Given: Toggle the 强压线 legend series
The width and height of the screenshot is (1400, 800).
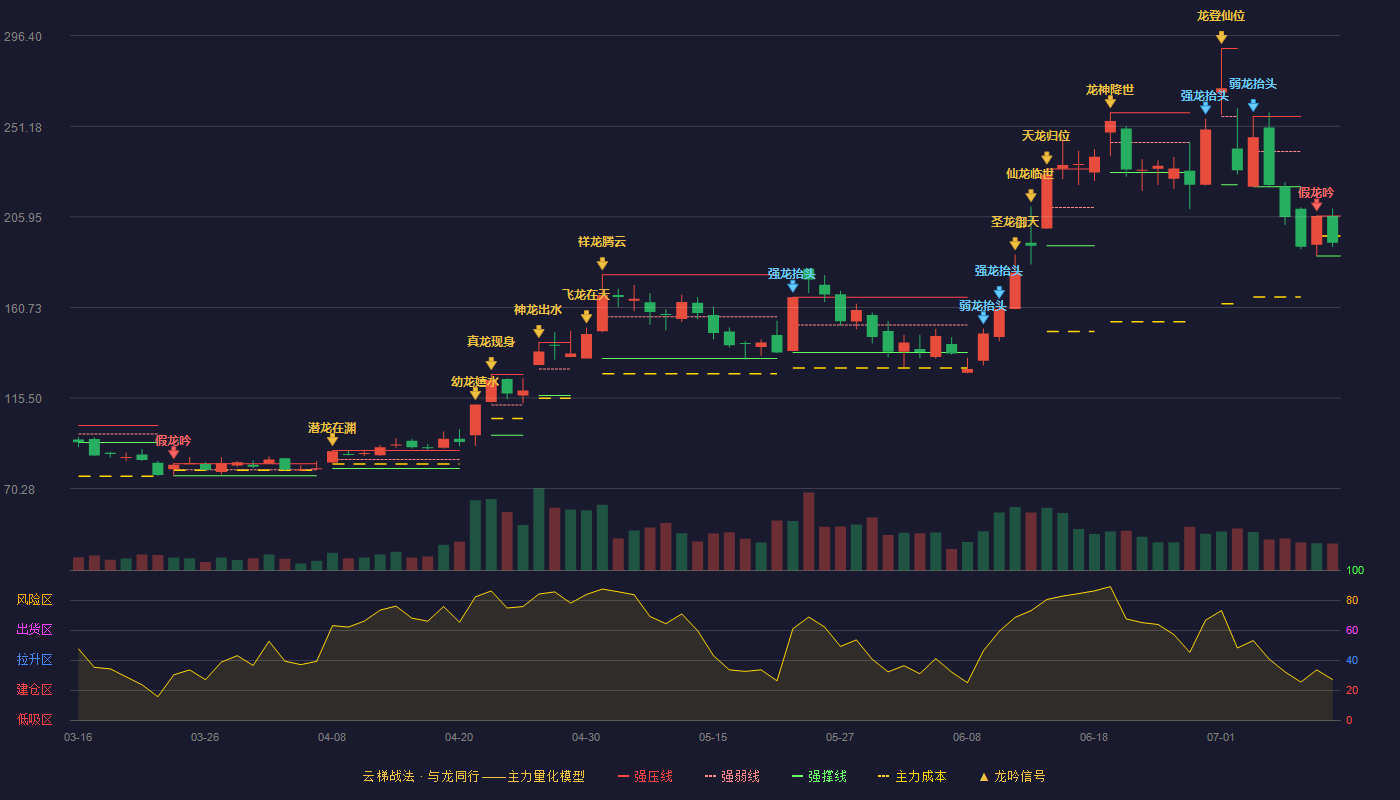Looking at the screenshot, I should point(645,776).
